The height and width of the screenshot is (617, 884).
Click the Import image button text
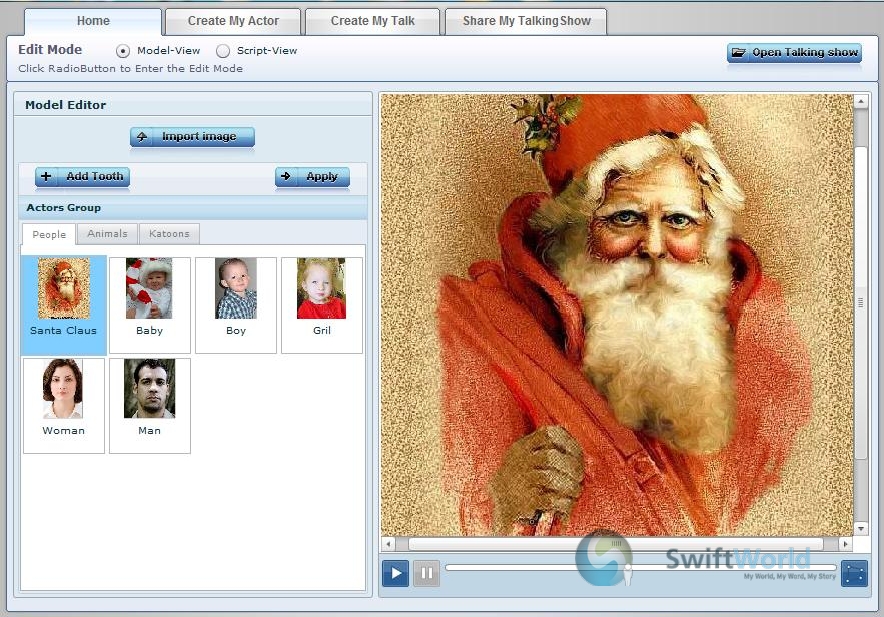(x=199, y=136)
